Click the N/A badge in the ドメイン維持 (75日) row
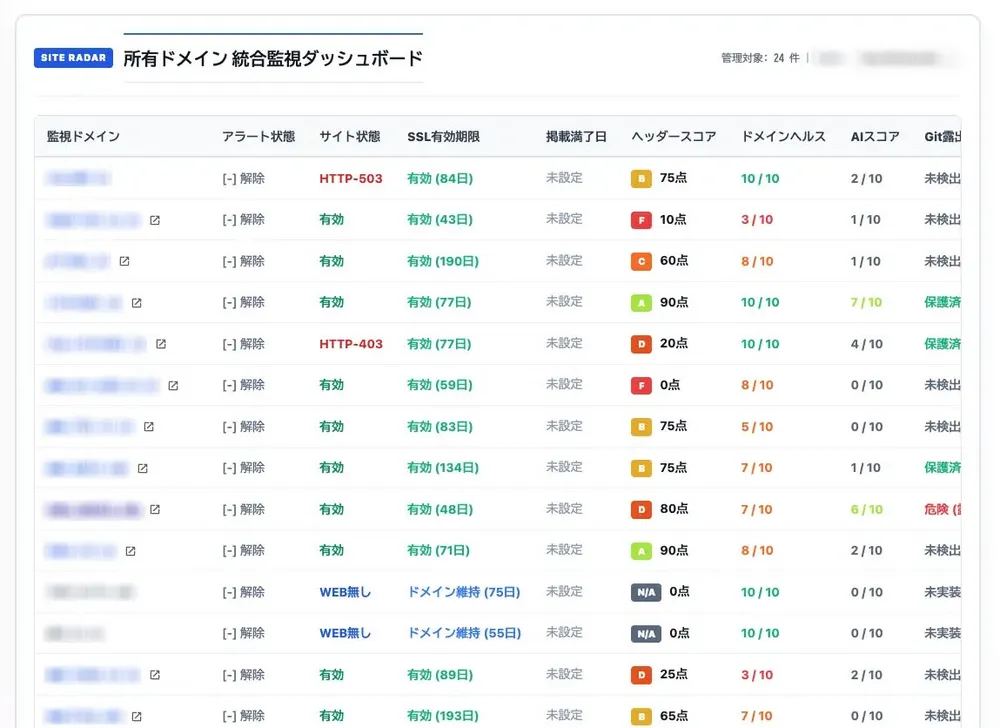This screenshot has height=728, width=1000. [645, 592]
